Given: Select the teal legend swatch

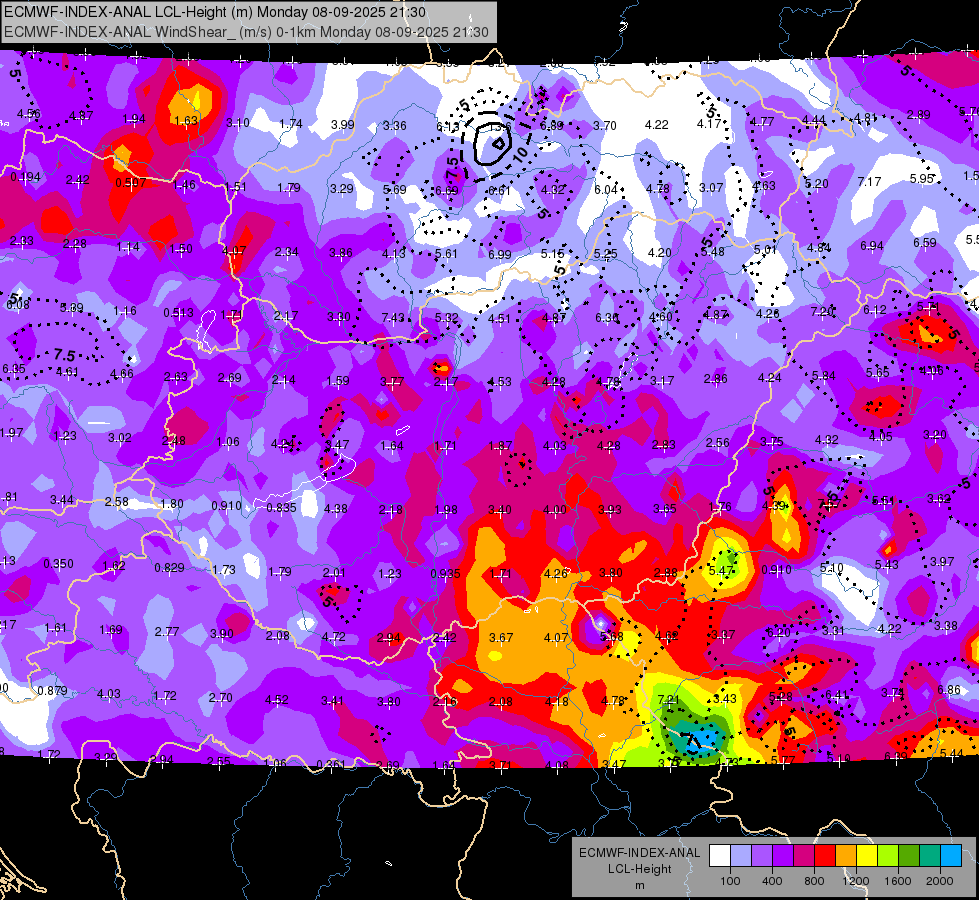Looking at the screenshot, I should [930, 856].
